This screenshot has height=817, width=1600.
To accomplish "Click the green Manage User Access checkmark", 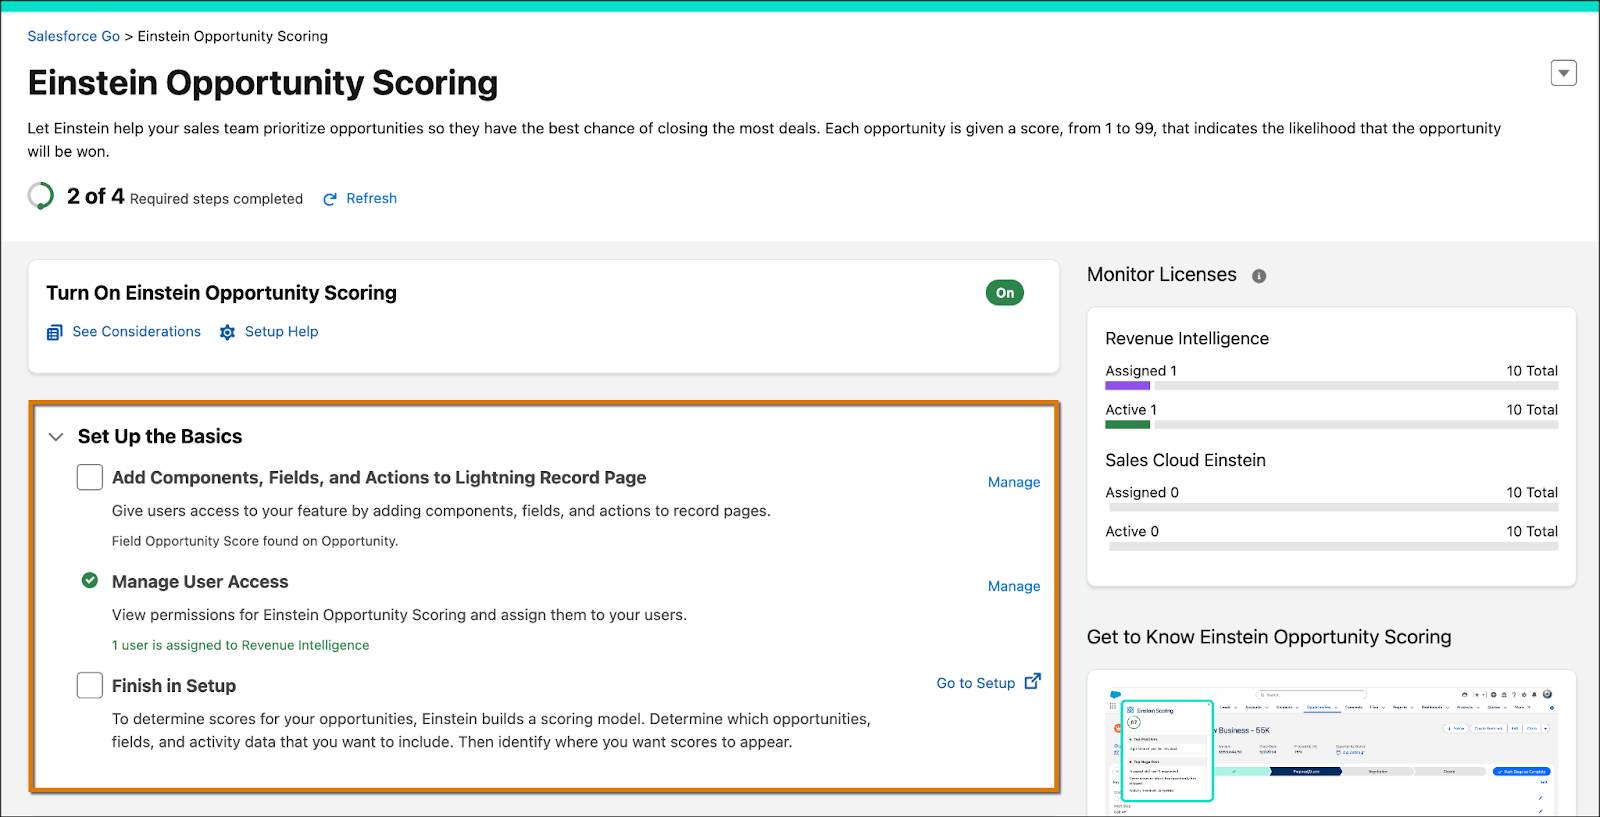I will coord(90,580).
